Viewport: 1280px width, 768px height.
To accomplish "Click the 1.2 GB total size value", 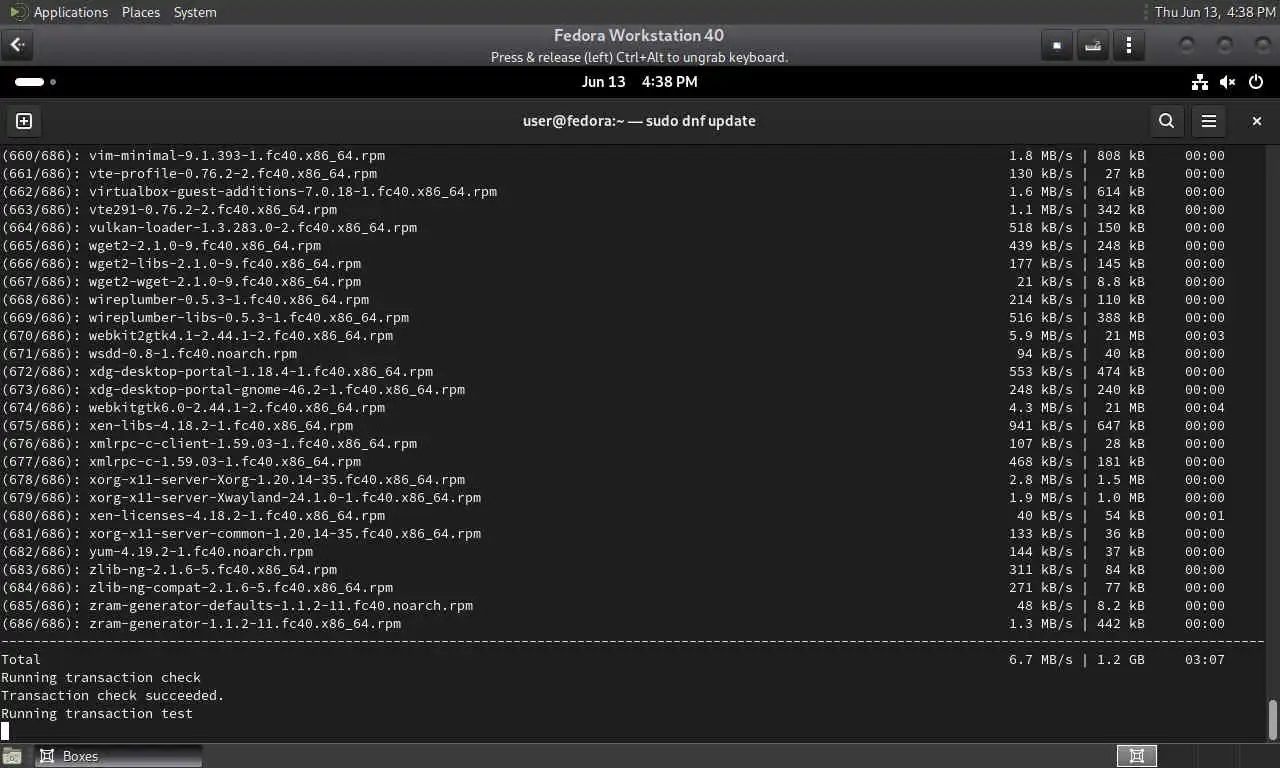I will click(1122, 660).
